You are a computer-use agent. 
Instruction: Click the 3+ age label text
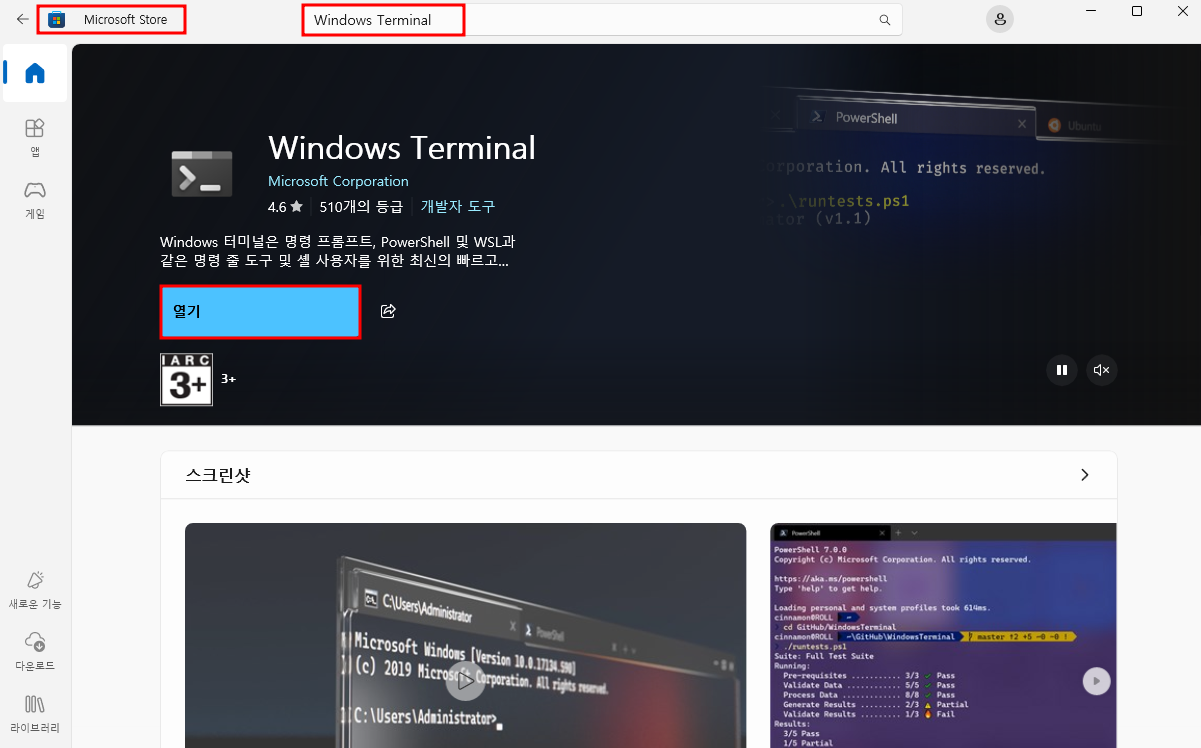228,379
